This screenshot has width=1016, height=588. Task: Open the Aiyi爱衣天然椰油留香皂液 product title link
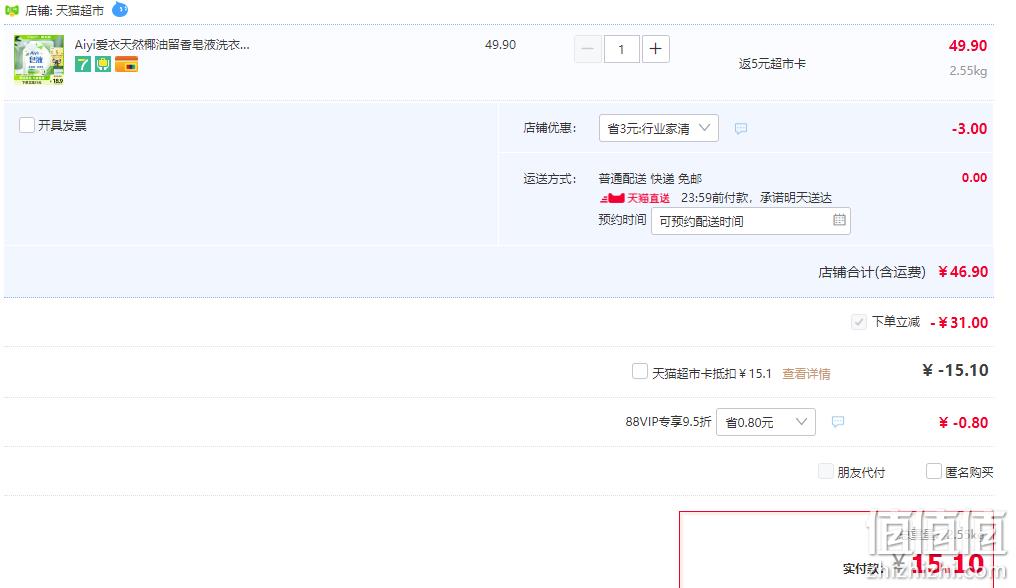[x=162, y=45]
